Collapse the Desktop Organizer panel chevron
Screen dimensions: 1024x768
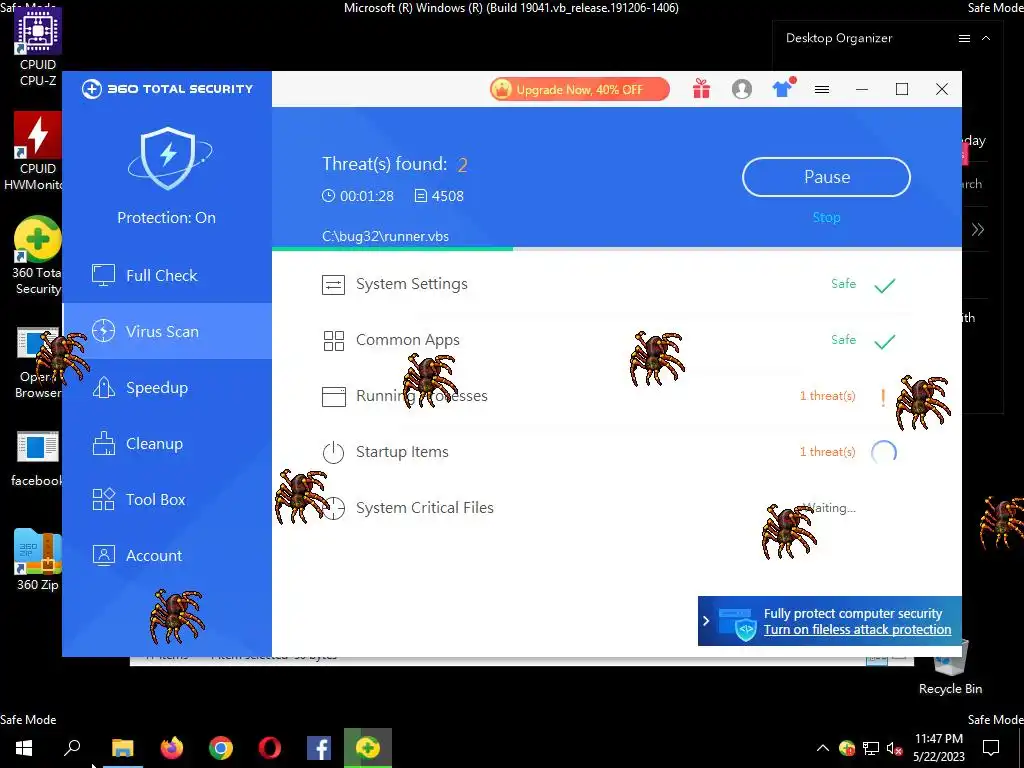[986, 39]
